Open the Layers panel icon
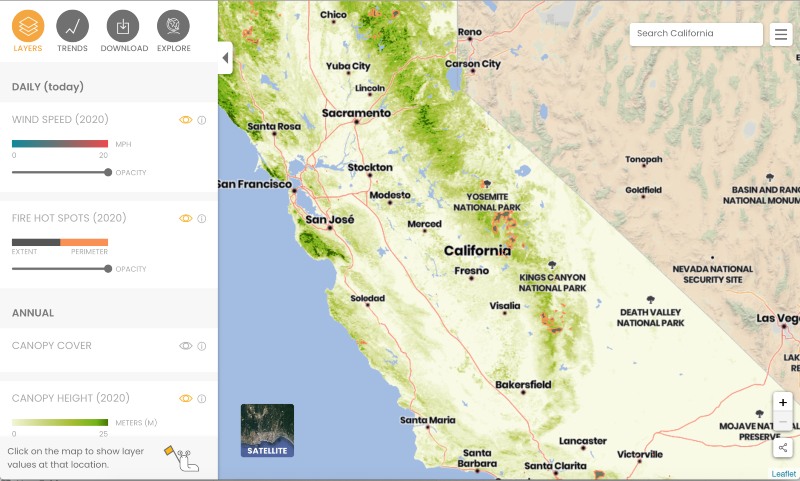This screenshot has width=800, height=481. click(29, 25)
